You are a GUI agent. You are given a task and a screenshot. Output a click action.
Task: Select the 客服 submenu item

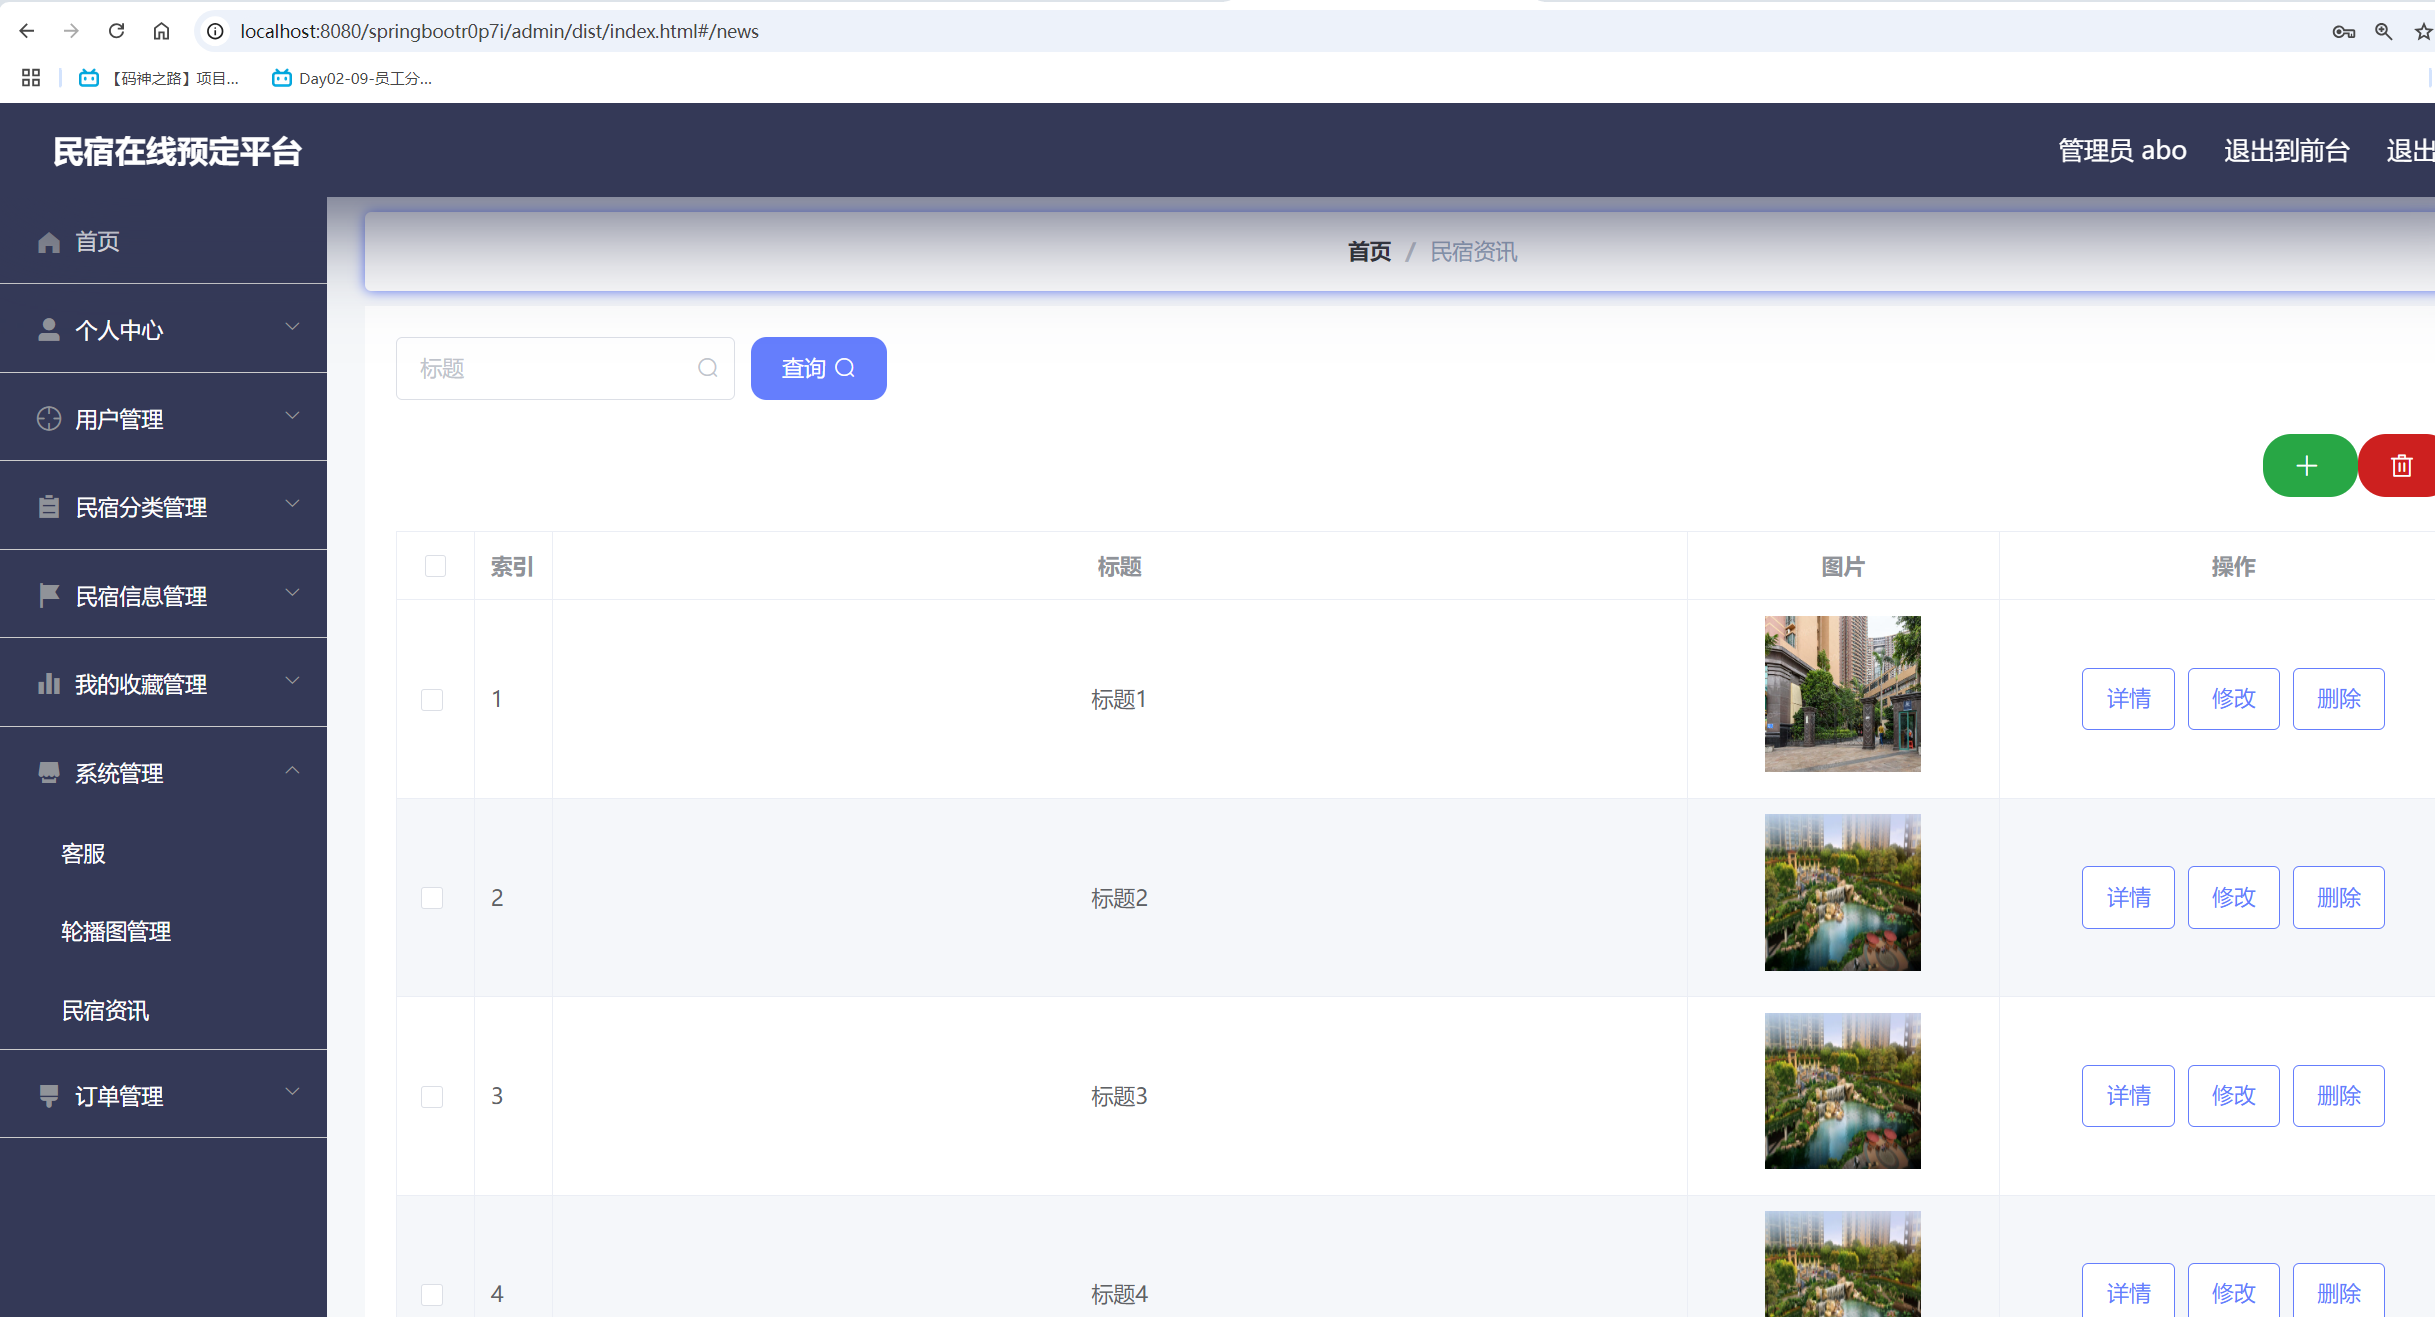[x=84, y=853]
